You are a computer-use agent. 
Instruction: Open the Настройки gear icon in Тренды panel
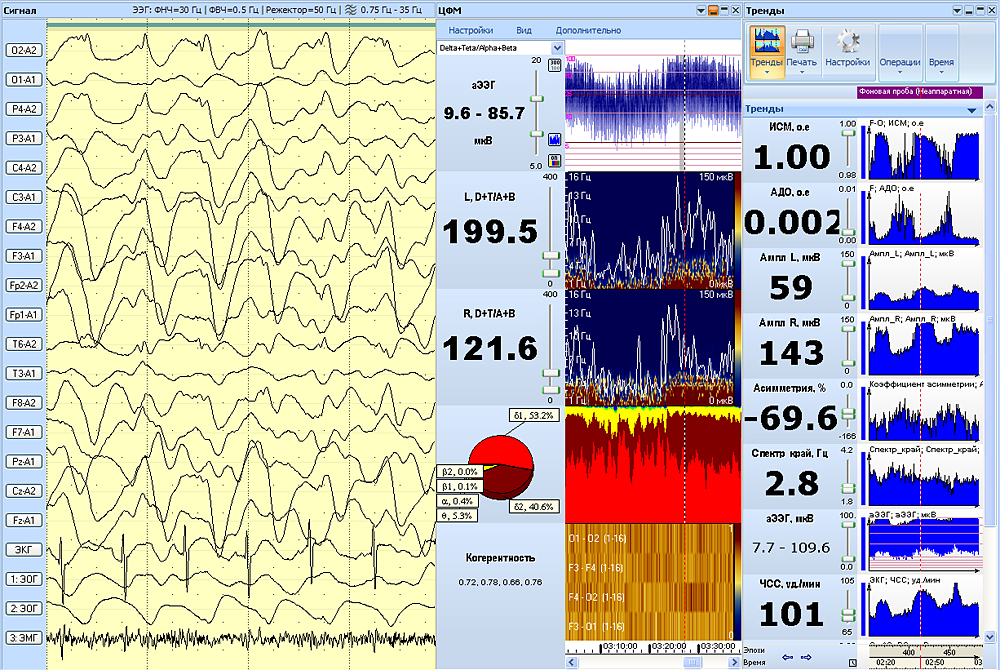click(x=848, y=42)
